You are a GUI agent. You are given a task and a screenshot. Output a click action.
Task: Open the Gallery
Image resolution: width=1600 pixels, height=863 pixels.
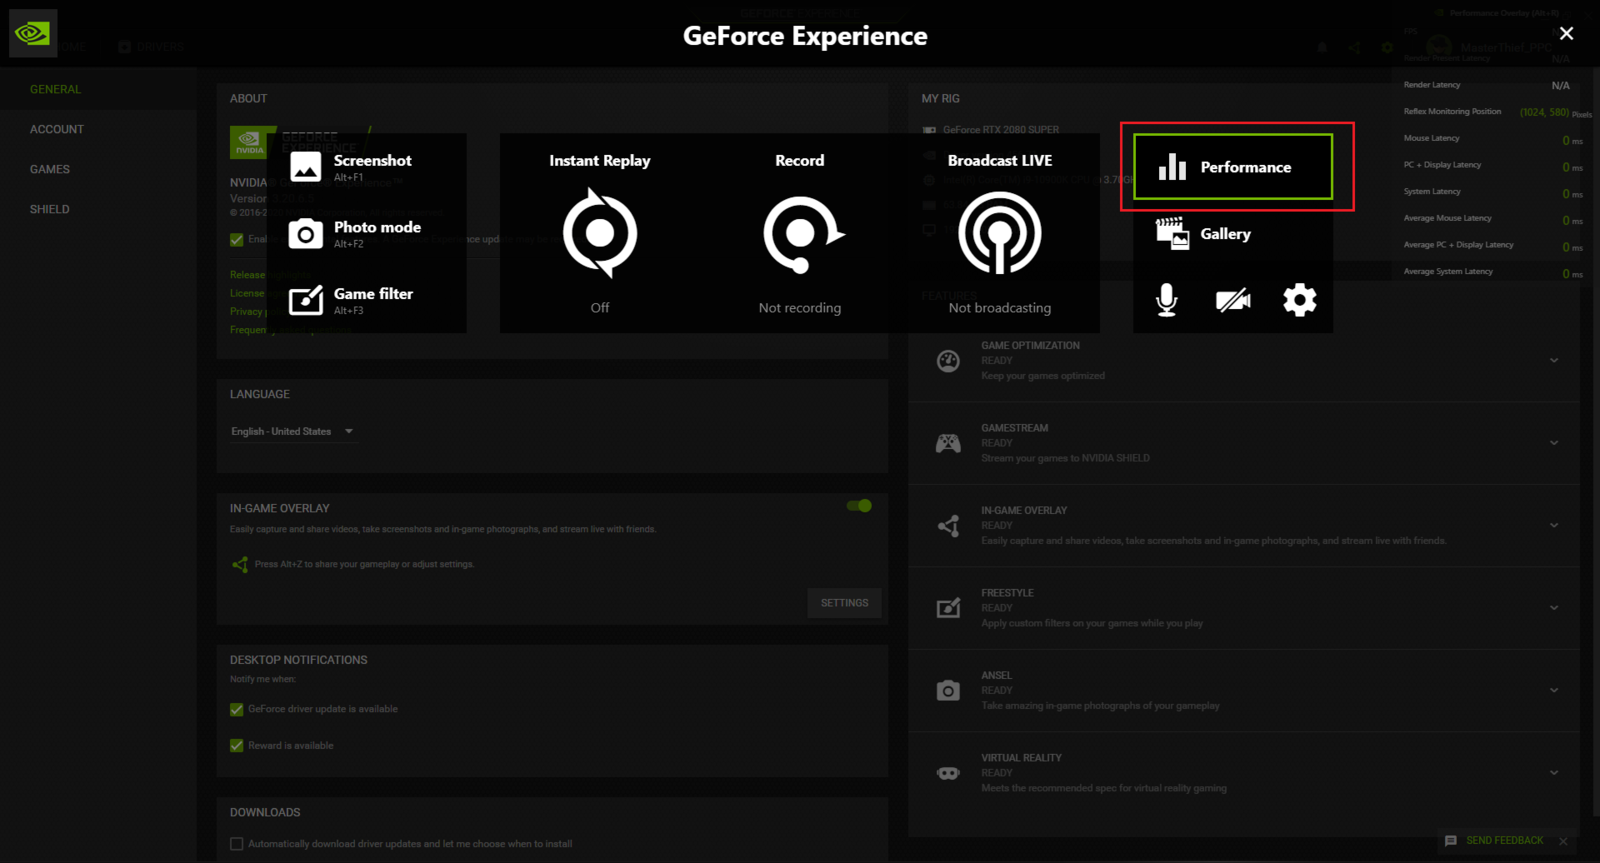[x=1233, y=234]
